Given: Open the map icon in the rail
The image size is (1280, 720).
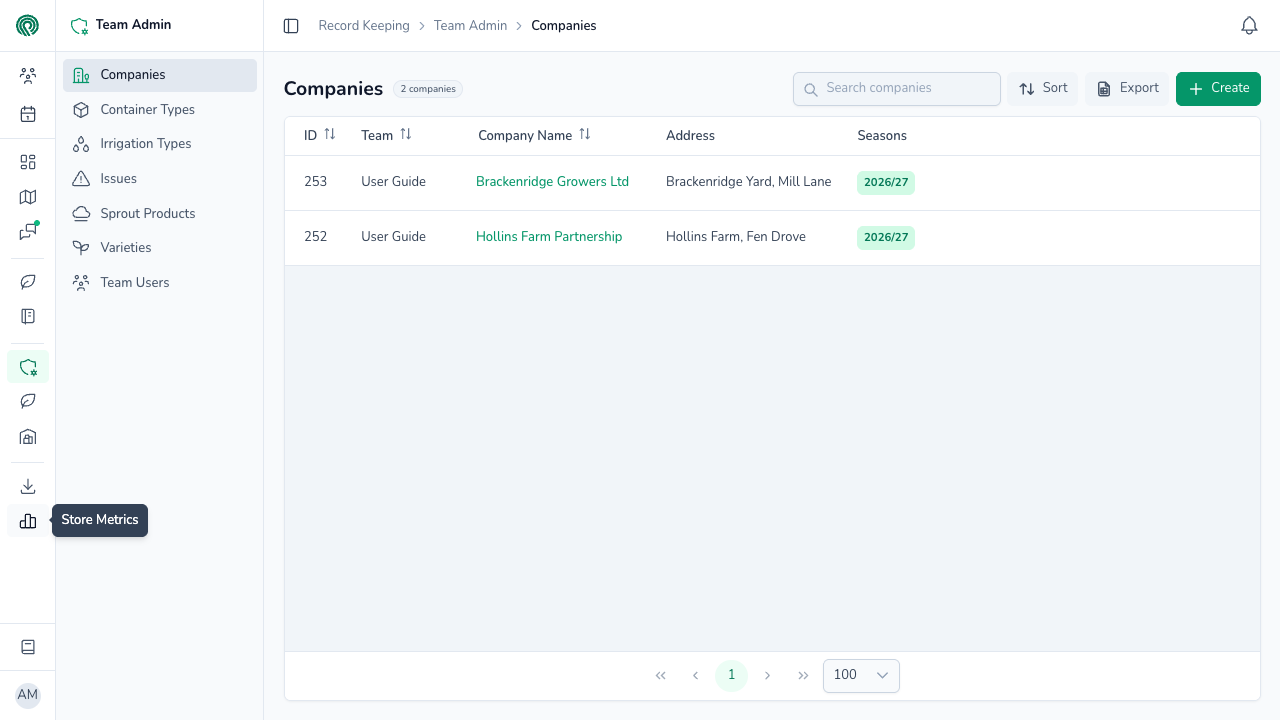Looking at the screenshot, I should (x=28, y=197).
